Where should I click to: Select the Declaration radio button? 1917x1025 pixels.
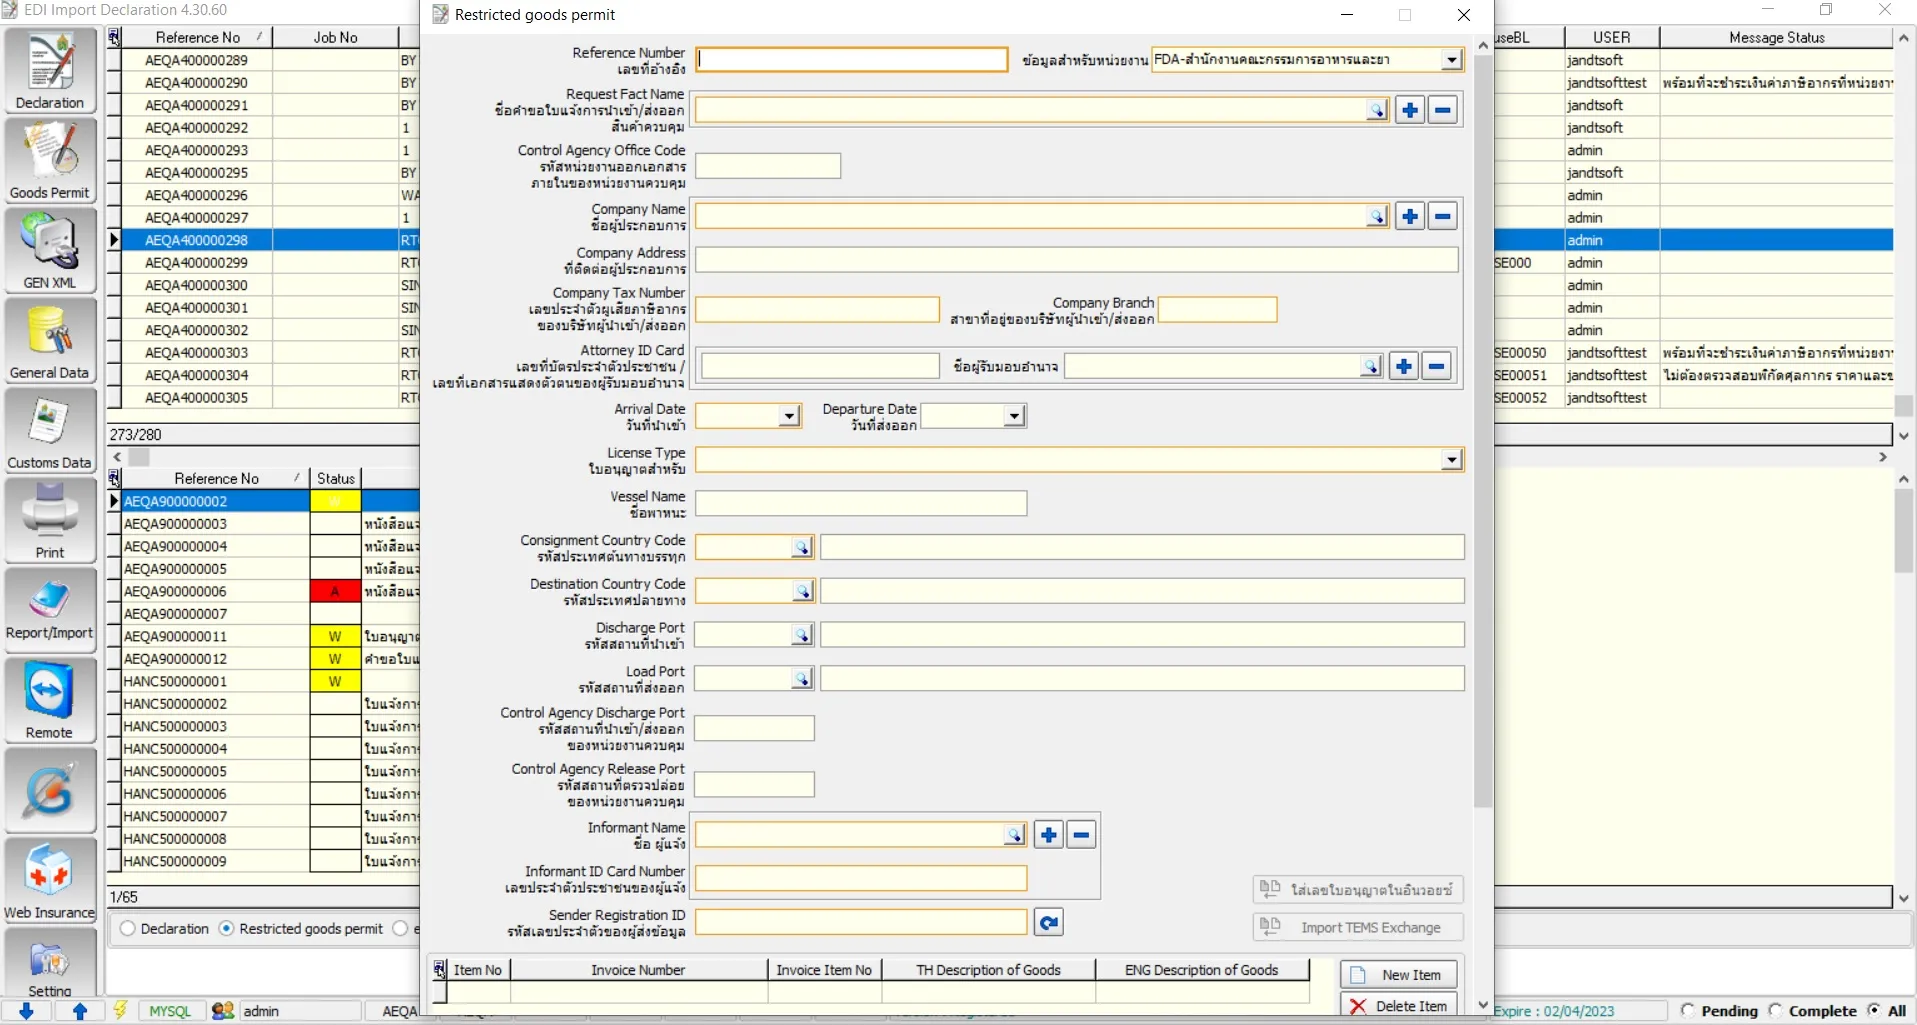128,929
